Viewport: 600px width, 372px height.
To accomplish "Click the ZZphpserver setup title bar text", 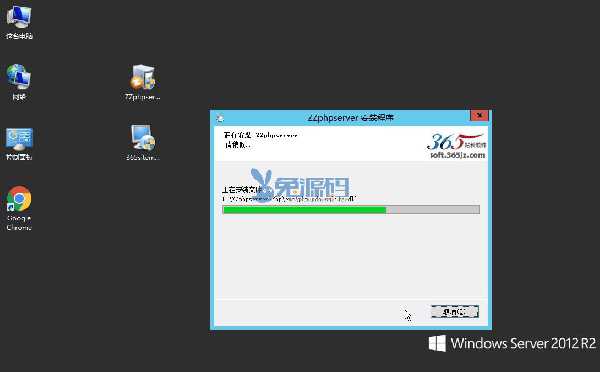I will [351, 117].
